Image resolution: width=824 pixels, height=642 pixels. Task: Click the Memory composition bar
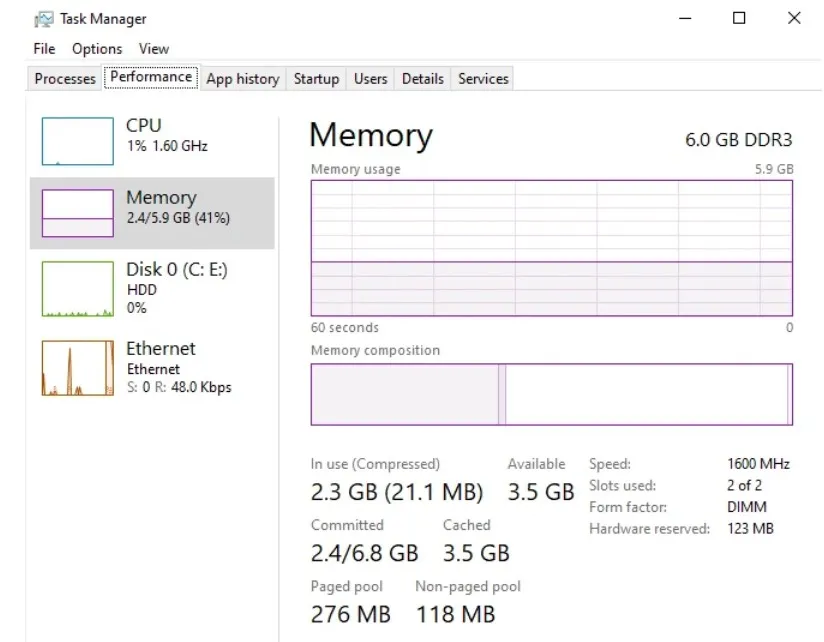(x=550, y=393)
